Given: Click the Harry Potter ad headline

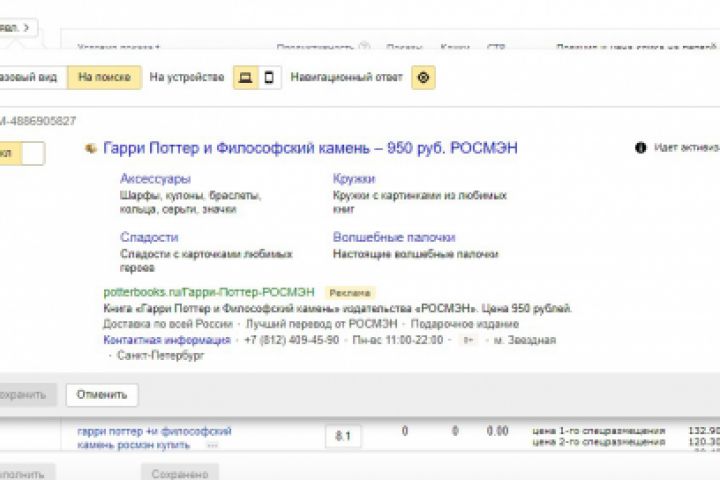Looking at the screenshot, I should 310,149.
